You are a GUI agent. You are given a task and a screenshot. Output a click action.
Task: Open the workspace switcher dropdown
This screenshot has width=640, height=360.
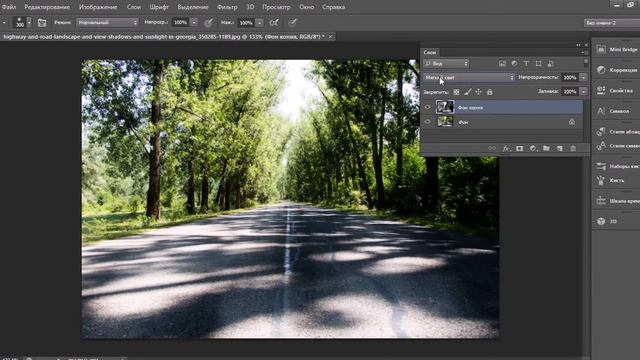tap(611, 22)
